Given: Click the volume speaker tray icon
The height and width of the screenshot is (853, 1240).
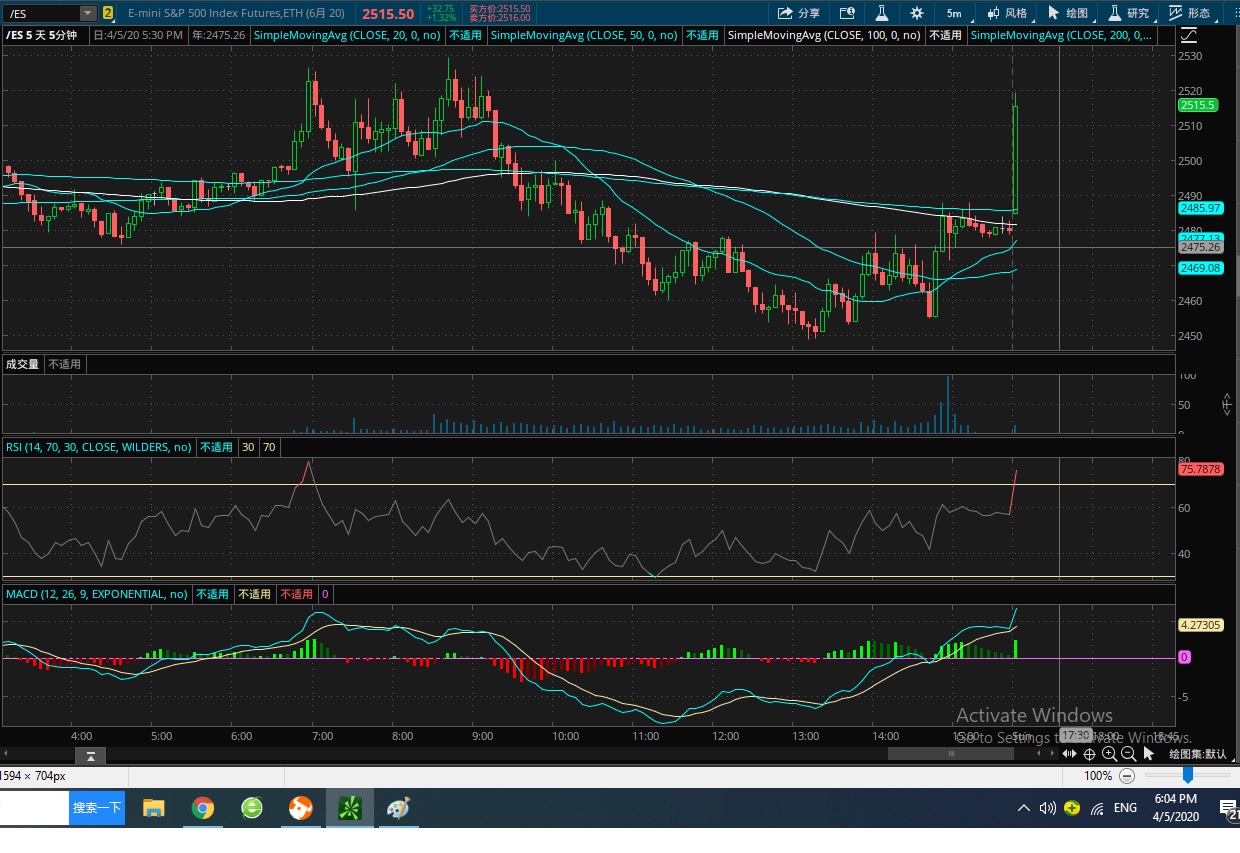Looking at the screenshot, I should (1047, 808).
